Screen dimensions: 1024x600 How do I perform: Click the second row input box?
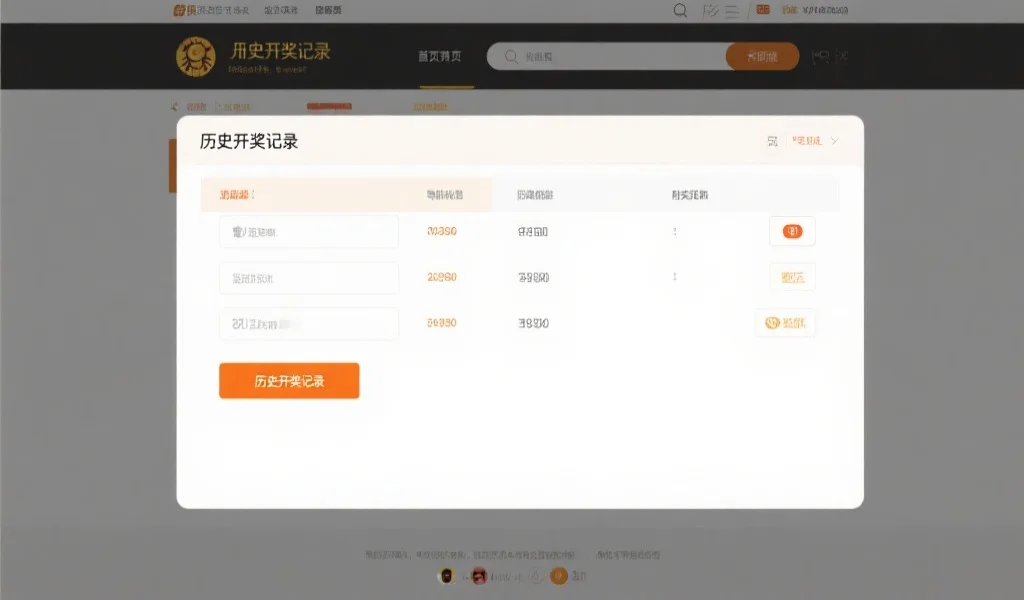(309, 278)
